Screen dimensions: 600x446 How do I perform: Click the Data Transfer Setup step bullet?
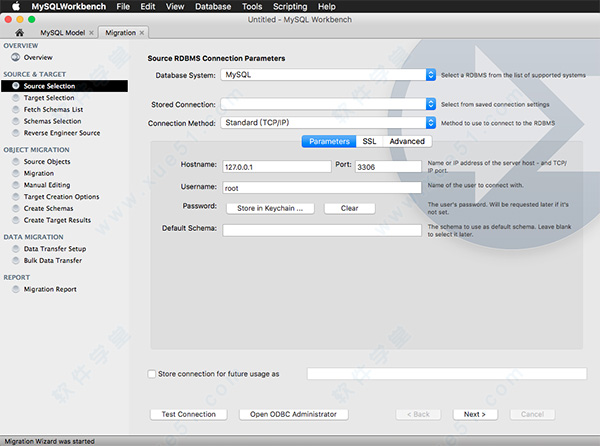[16, 249]
